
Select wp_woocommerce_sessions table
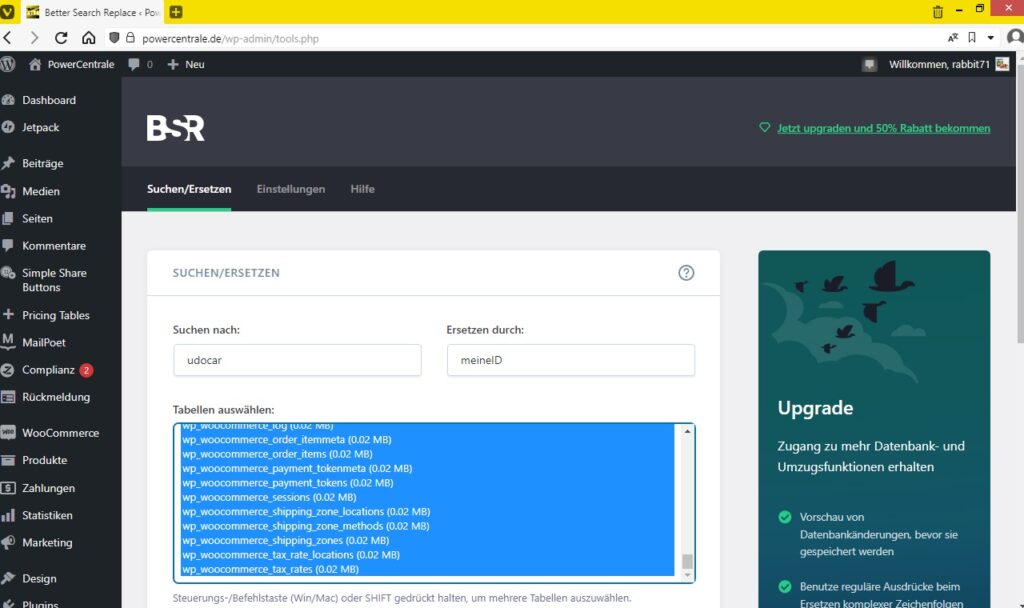pyautogui.click(x=428, y=497)
